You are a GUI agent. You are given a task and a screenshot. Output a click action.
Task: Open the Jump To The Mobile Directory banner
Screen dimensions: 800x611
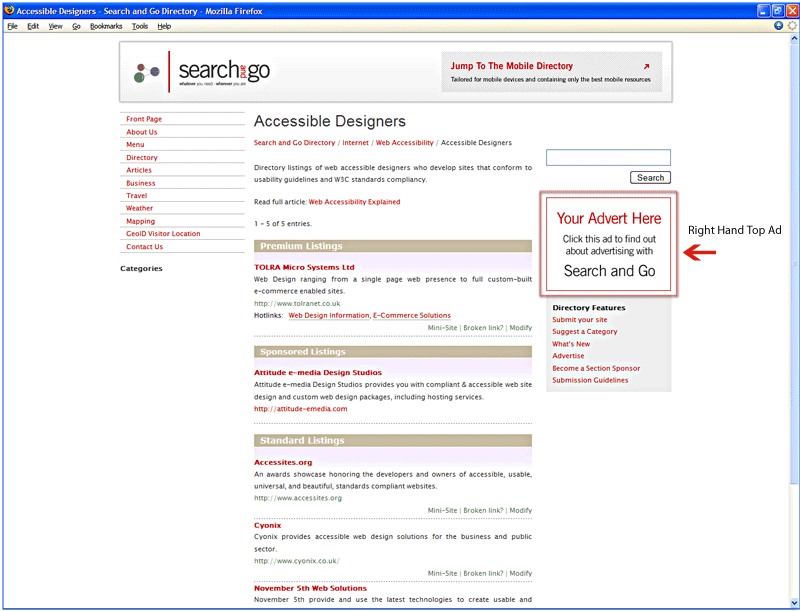[552, 72]
